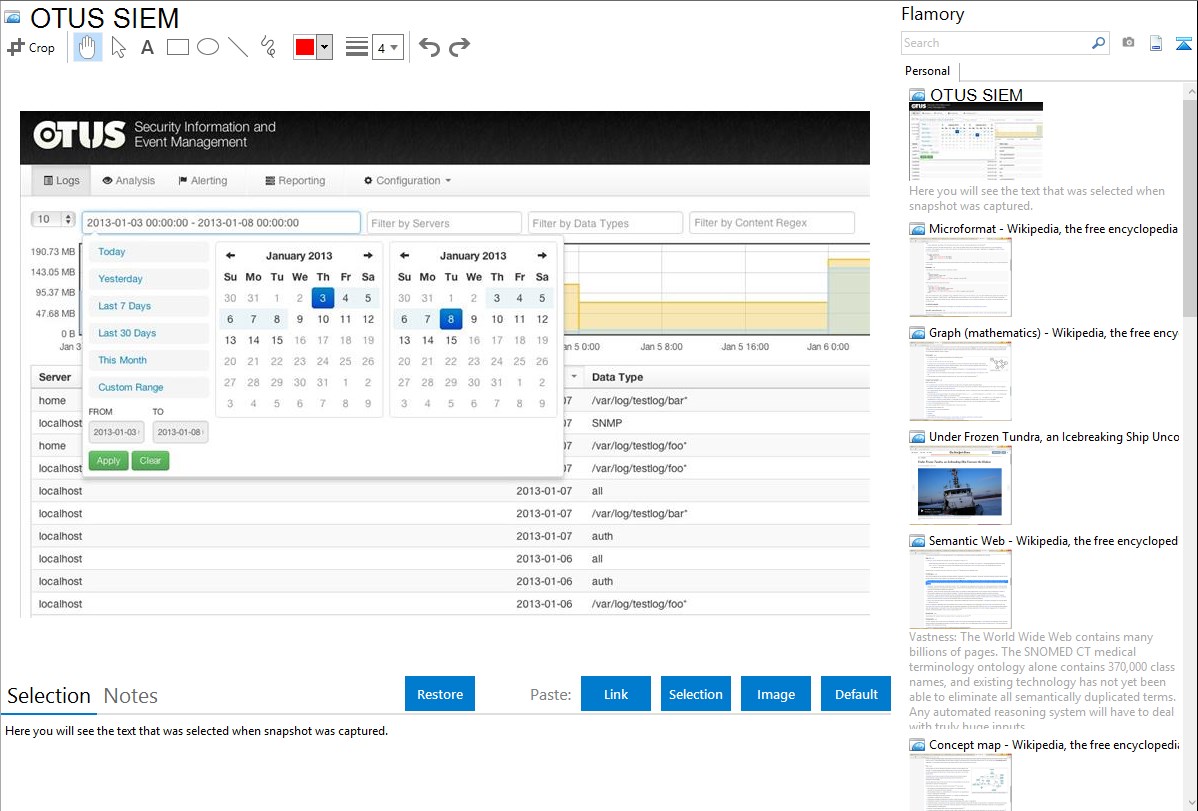
Task: Choose the arrow pointer tool
Action: click(118, 47)
